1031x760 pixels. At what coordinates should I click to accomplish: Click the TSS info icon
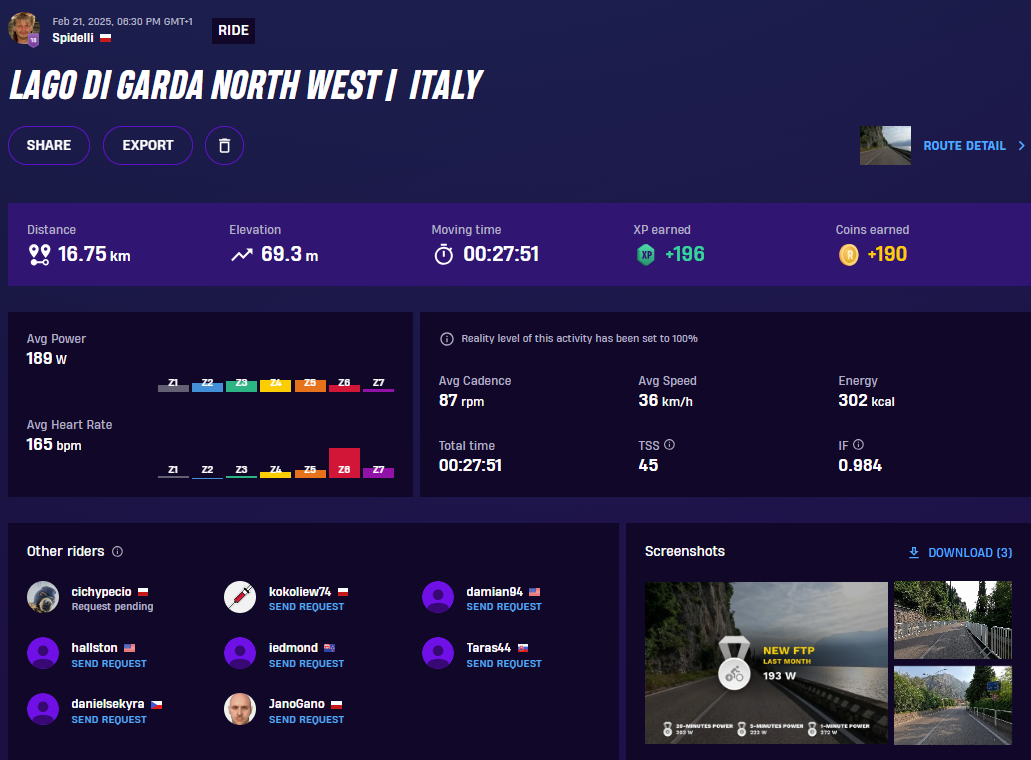670,445
